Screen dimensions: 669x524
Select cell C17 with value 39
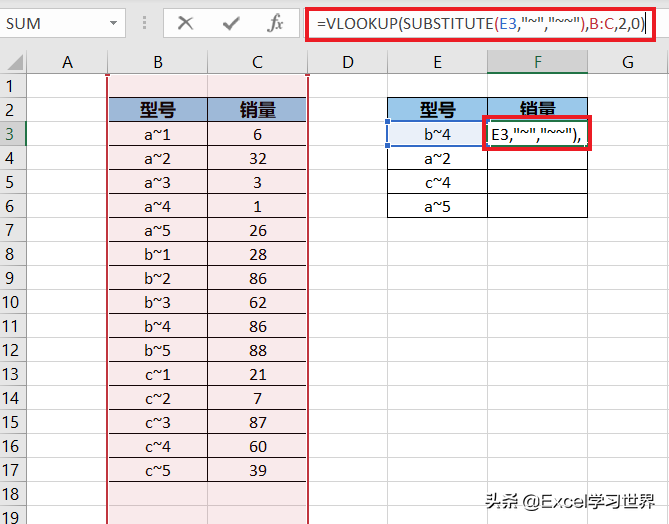tap(257, 470)
